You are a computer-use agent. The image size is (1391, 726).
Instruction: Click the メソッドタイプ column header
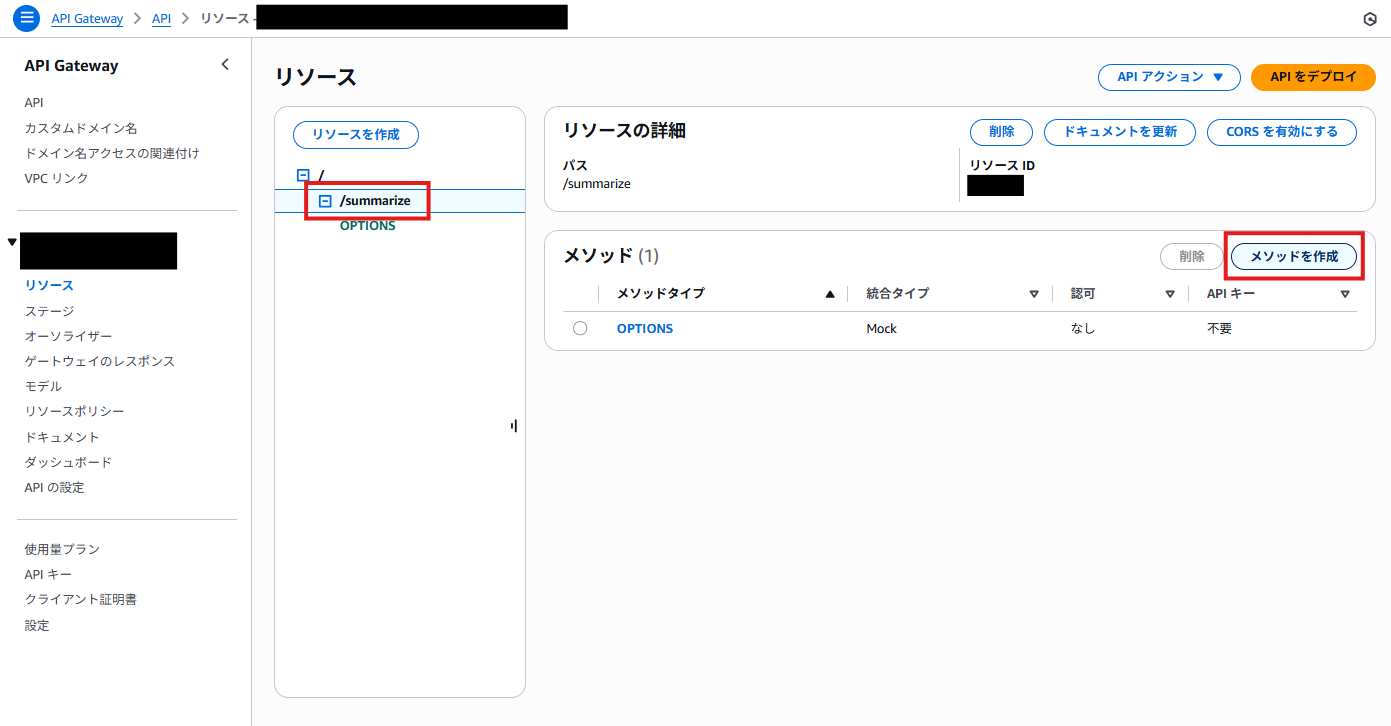click(661, 294)
